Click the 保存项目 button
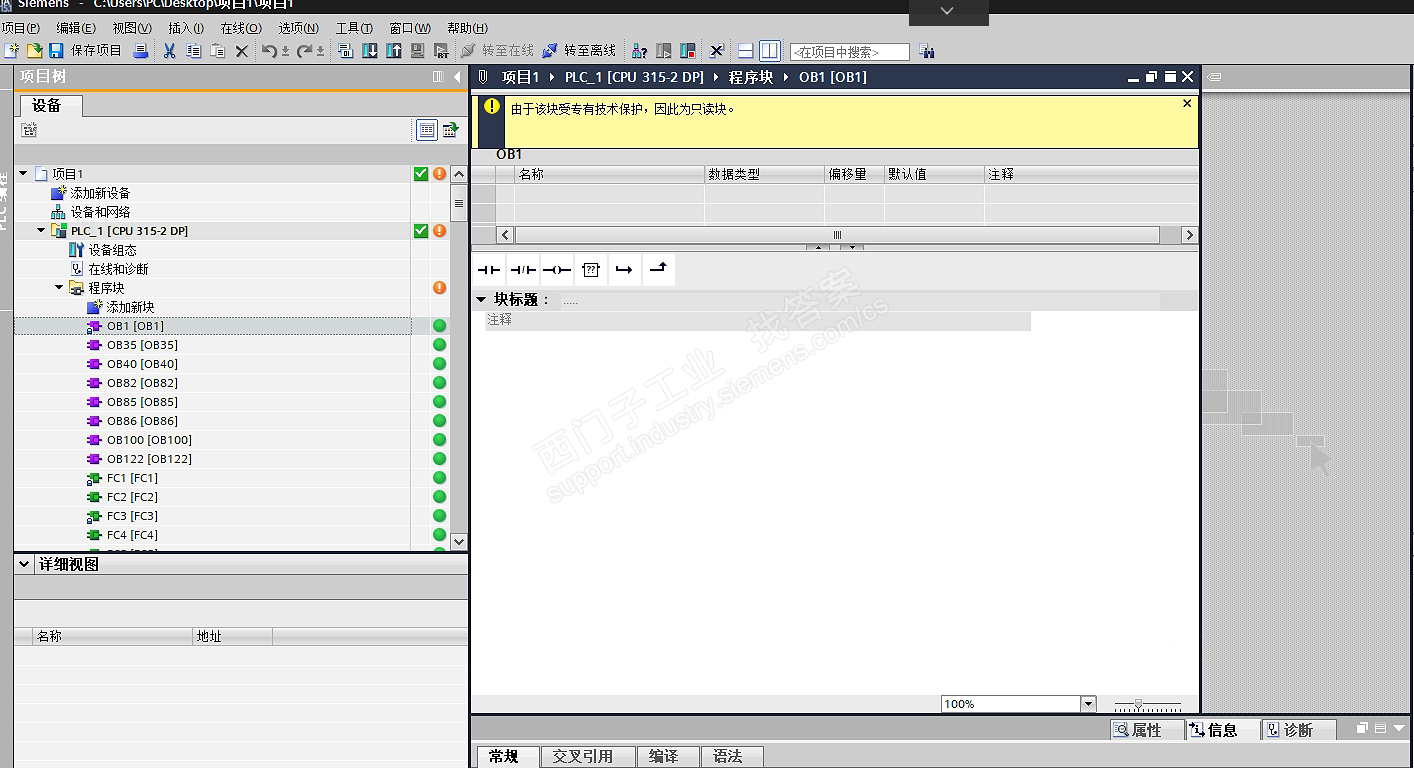 click(96, 50)
